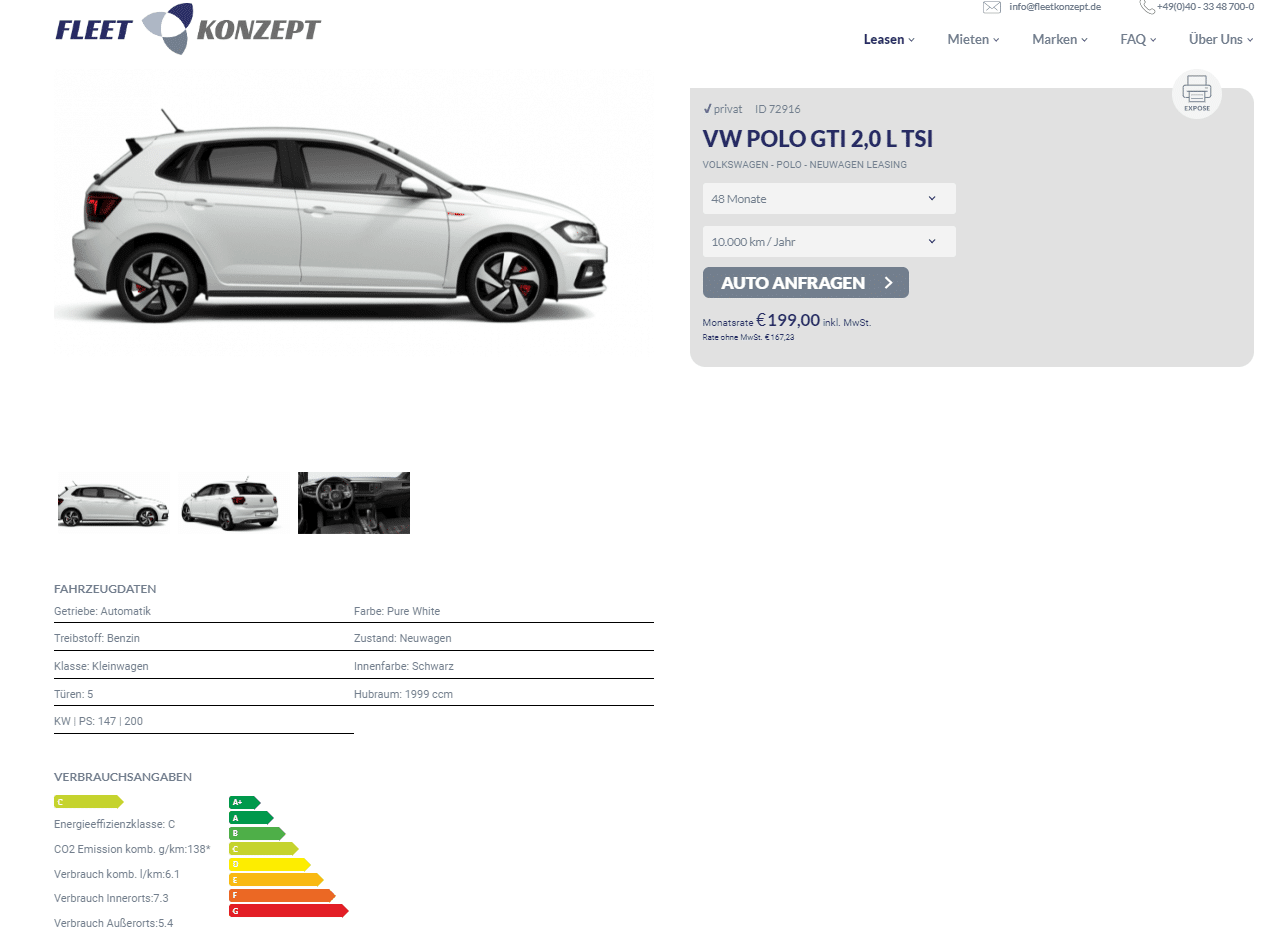Viewport: 1276px width, 935px height.
Task: Open the Über Uns menu
Action: coord(1221,40)
